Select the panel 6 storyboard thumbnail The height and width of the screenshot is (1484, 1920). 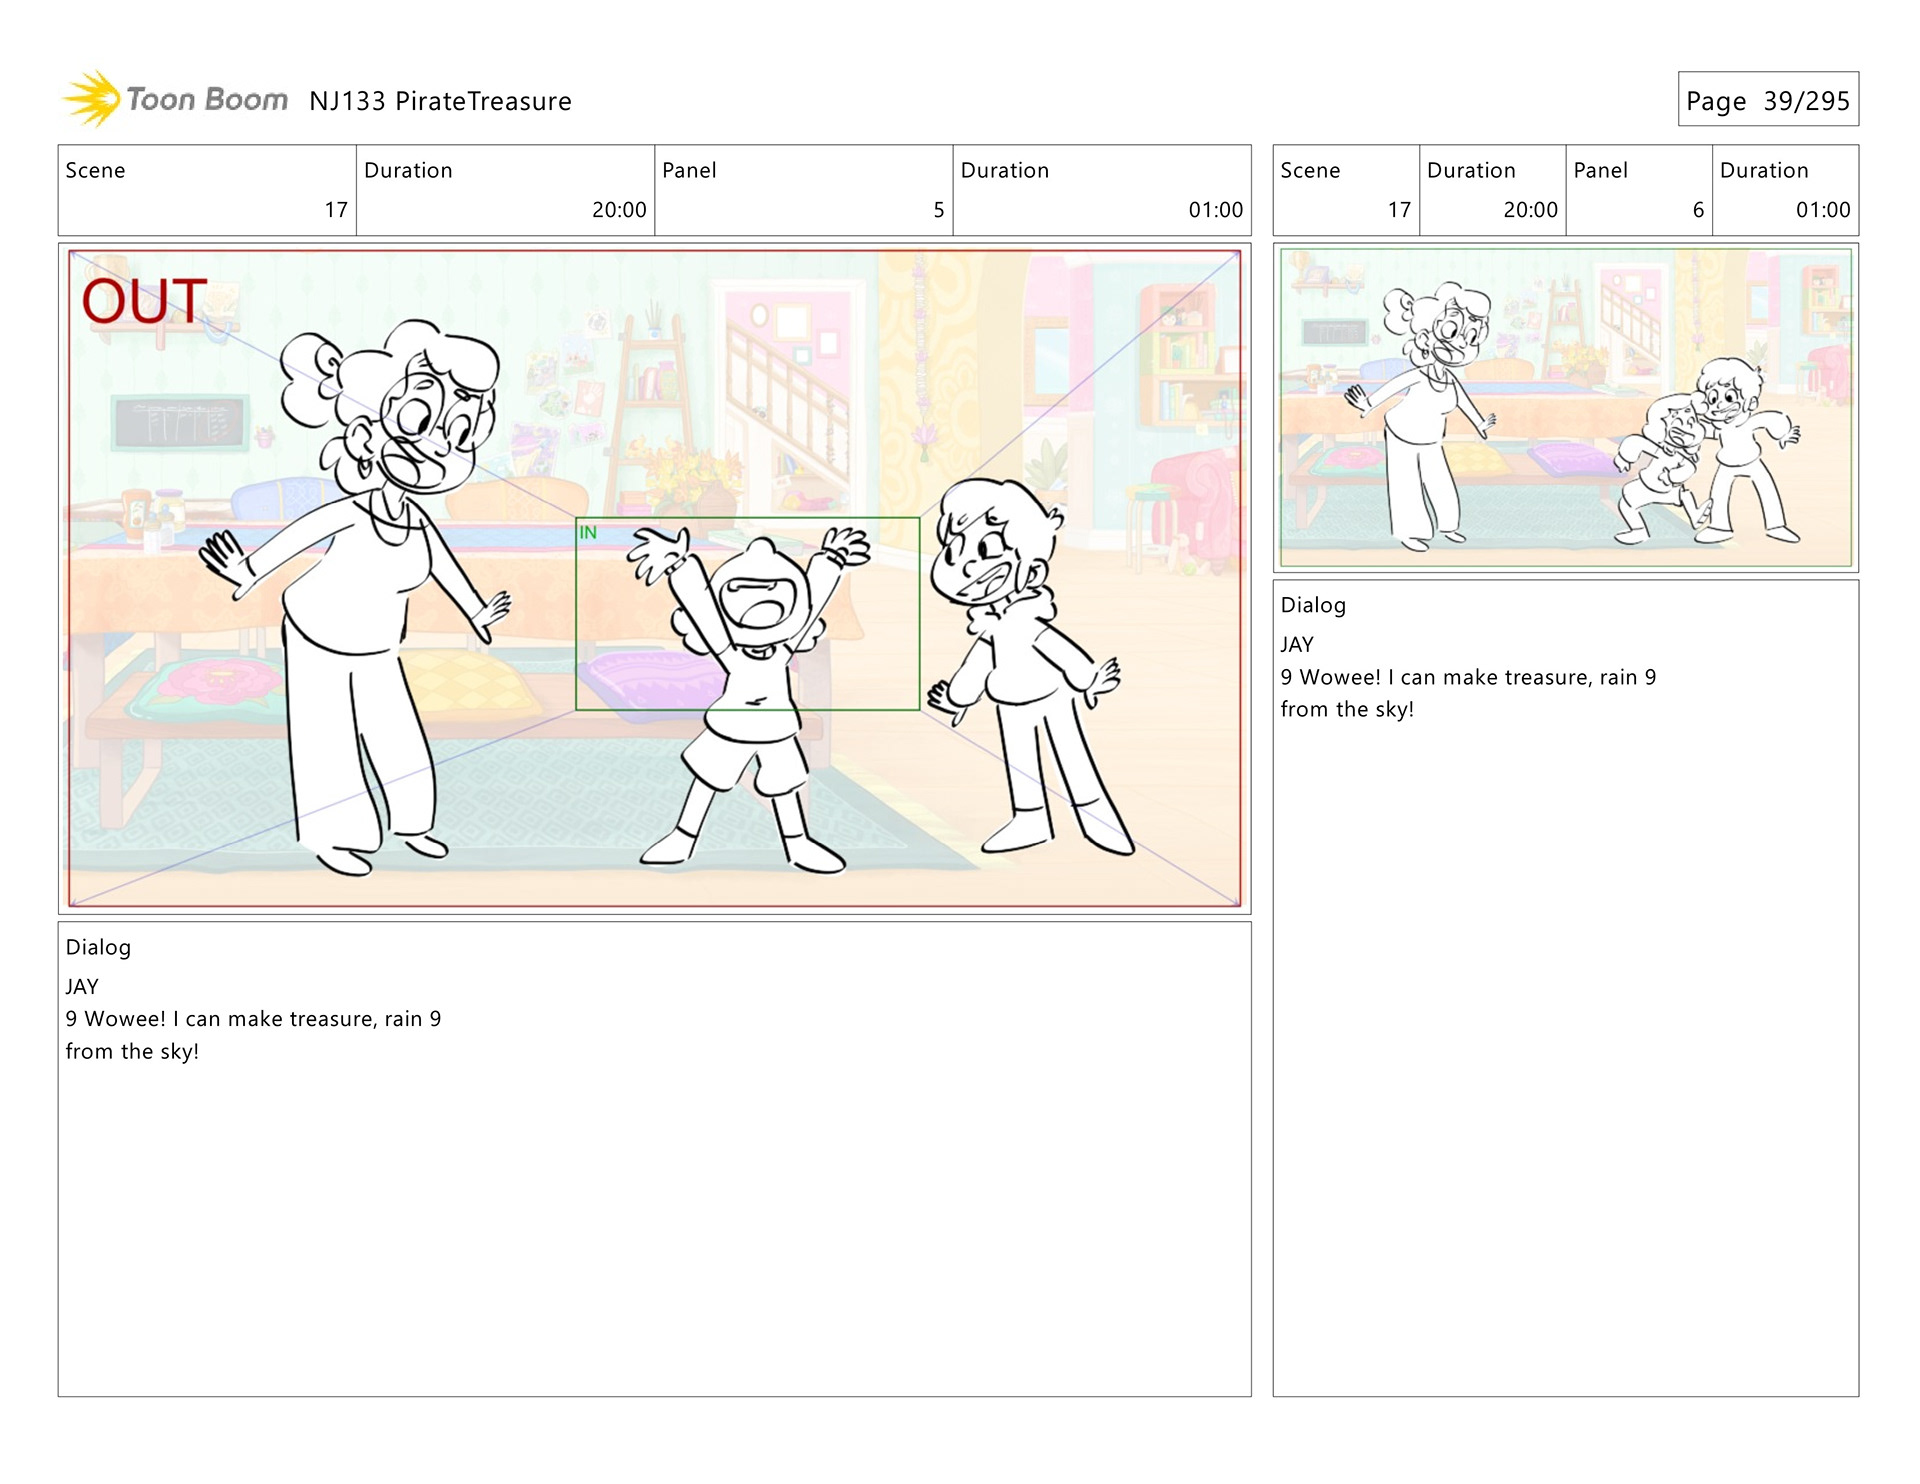click(x=1565, y=407)
